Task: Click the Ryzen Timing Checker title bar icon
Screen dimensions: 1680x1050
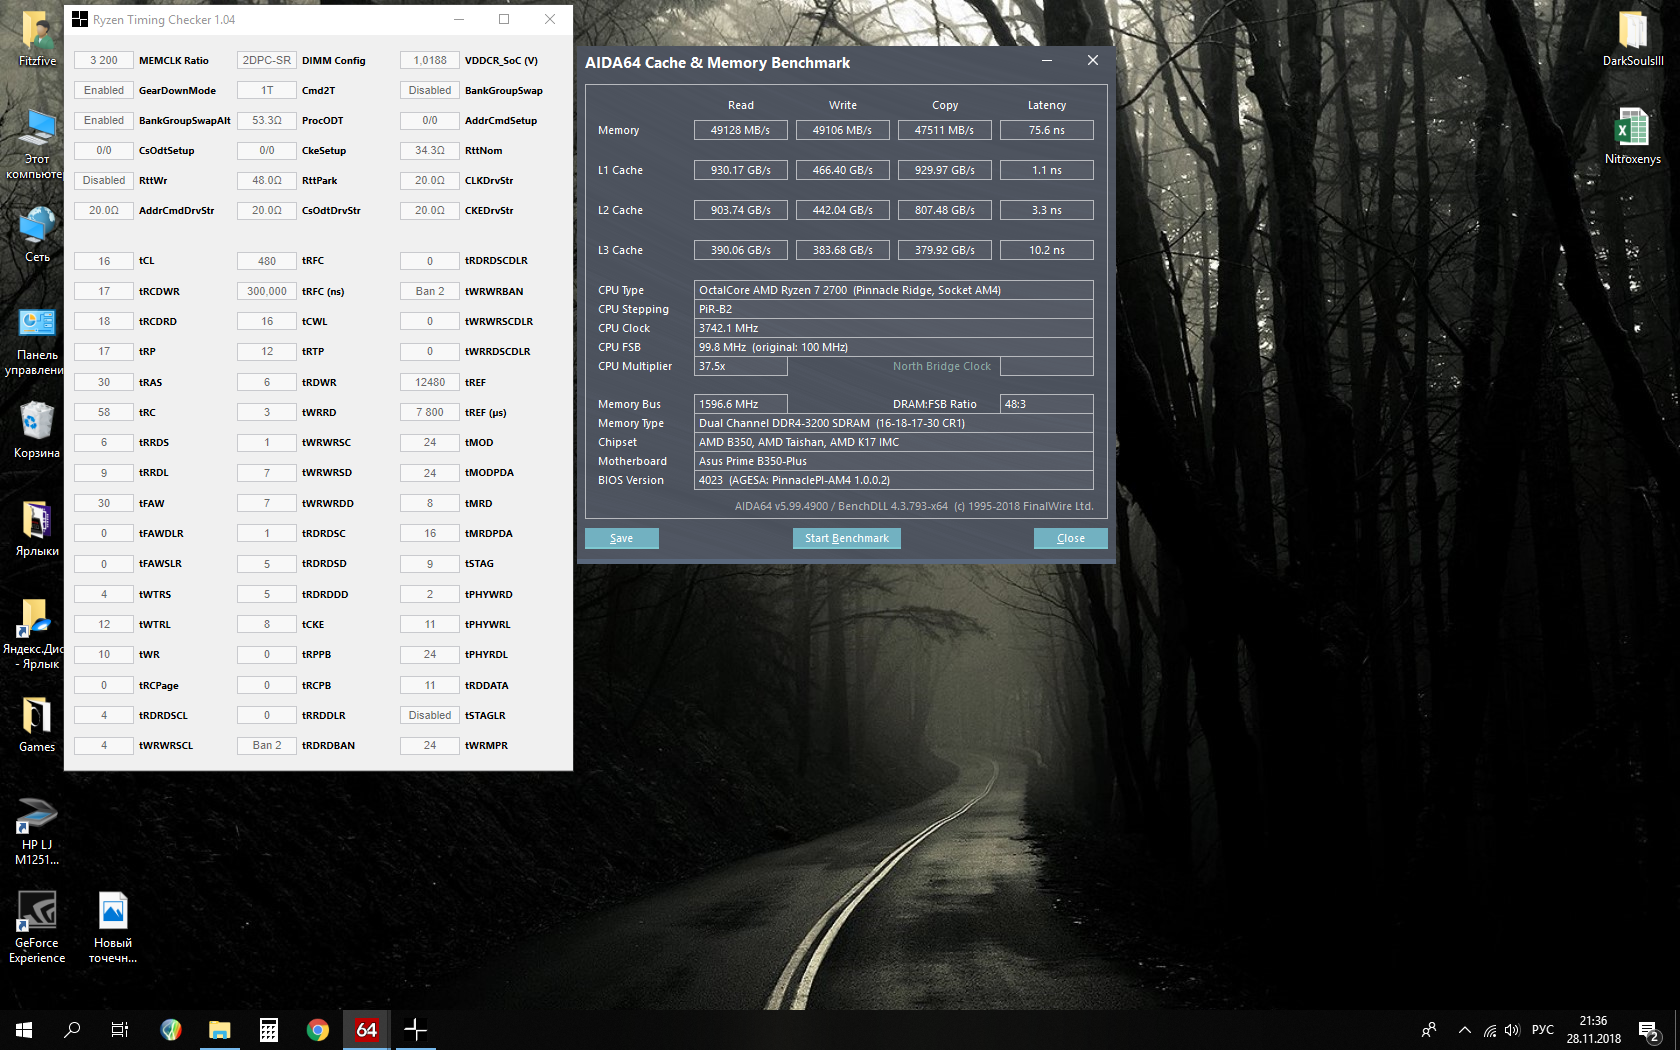Action: (x=80, y=19)
